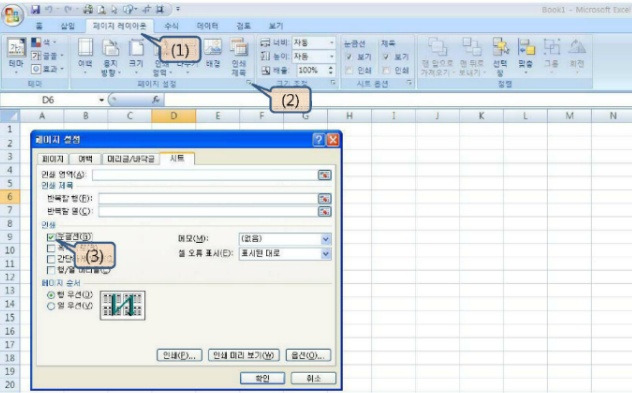The width and height of the screenshot is (632, 393).
Task: Click the 옵션(O)... button
Action: tap(308, 355)
